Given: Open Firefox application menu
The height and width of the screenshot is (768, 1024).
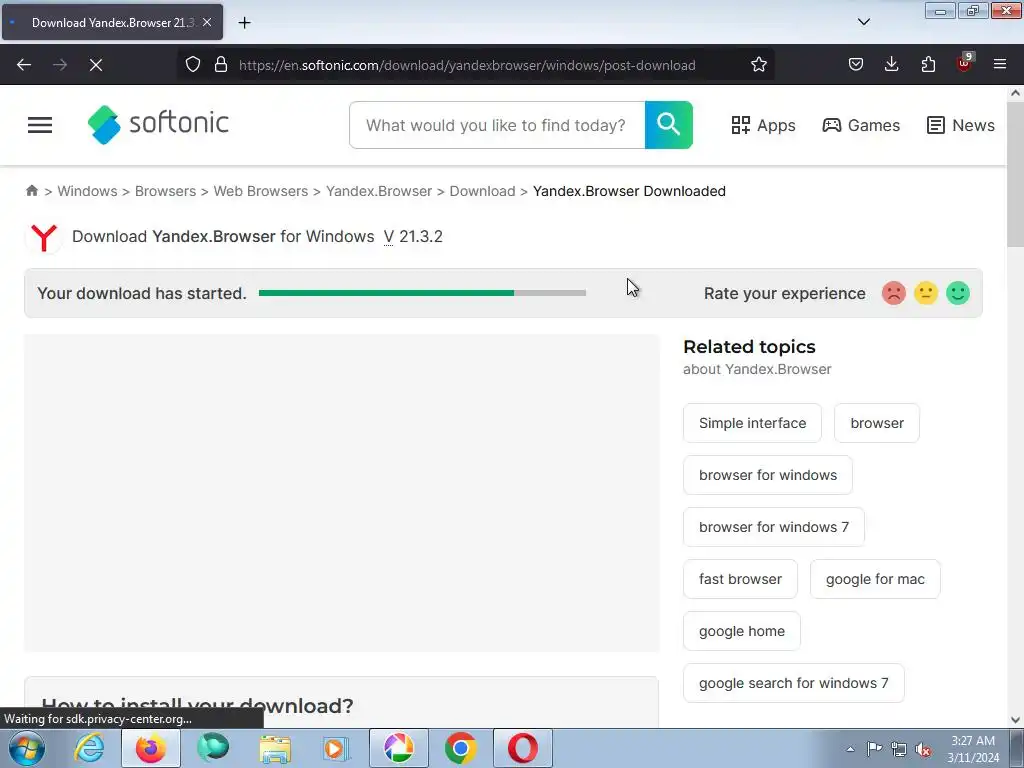Looking at the screenshot, I should point(1000,65).
